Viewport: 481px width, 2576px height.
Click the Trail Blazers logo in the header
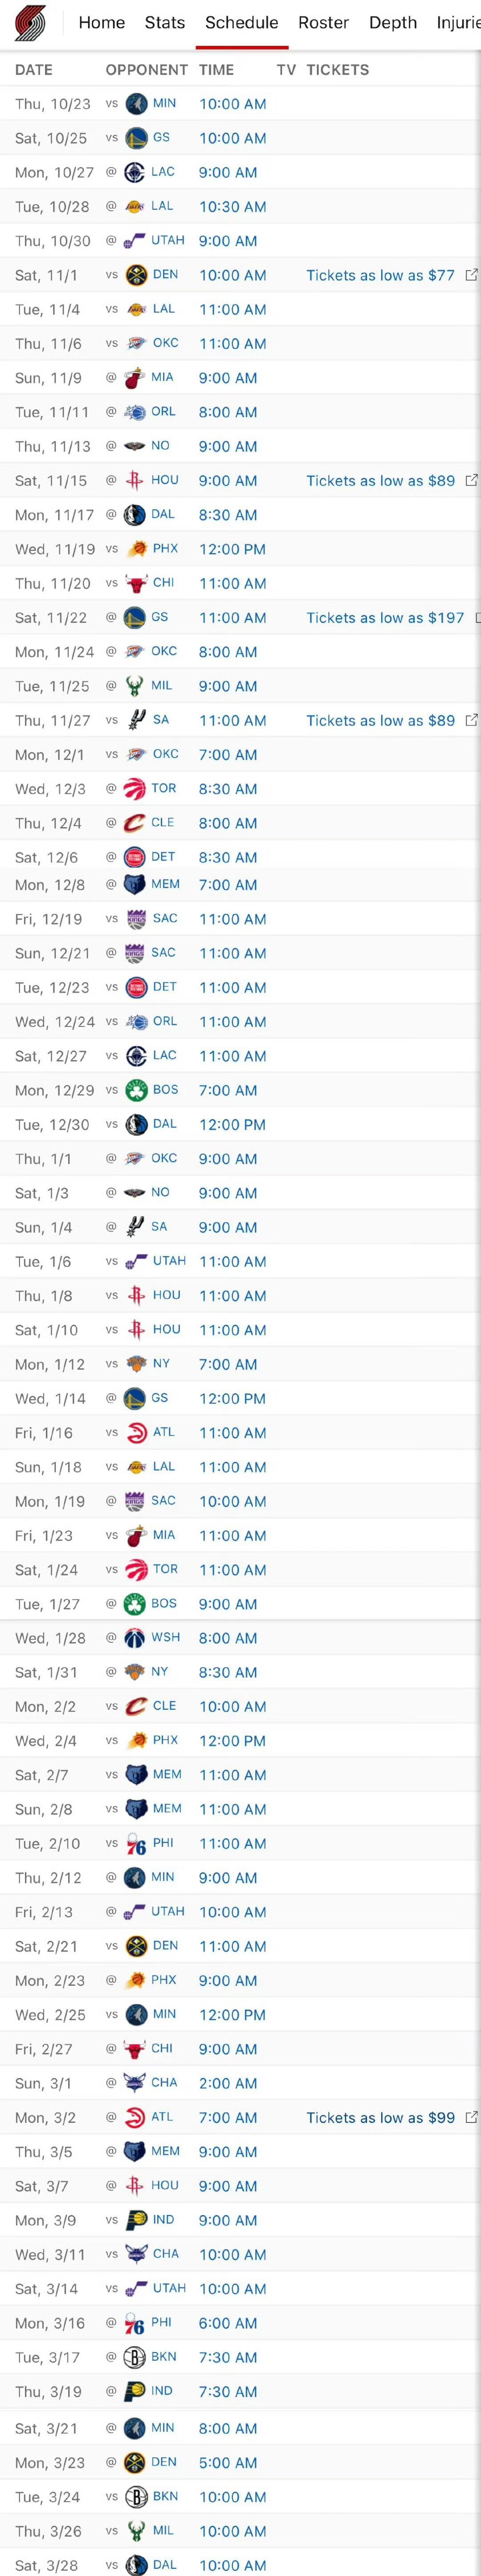pos(30,23)
